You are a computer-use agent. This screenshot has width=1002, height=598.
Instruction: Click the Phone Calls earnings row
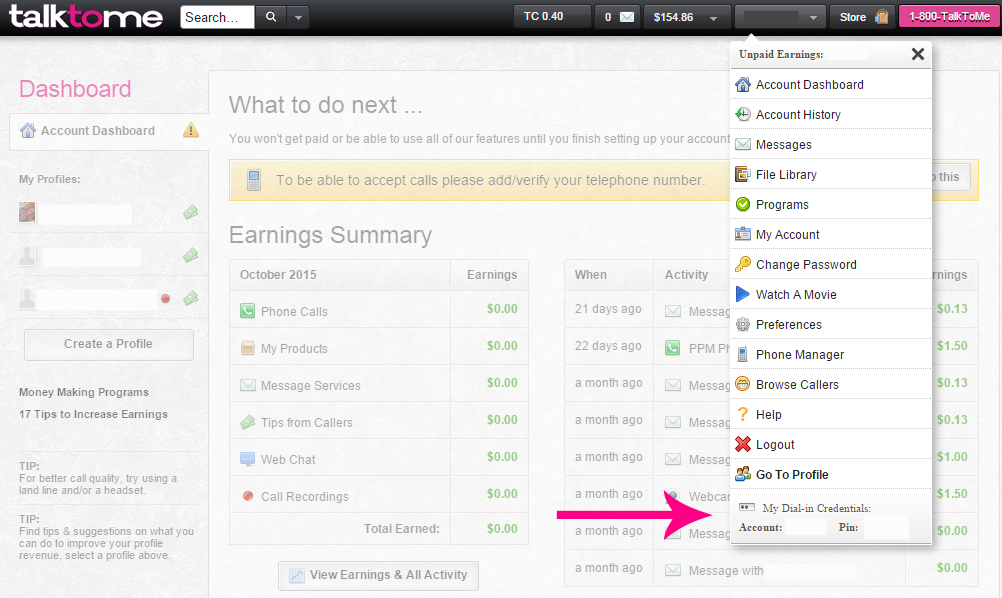pos(379,310)
